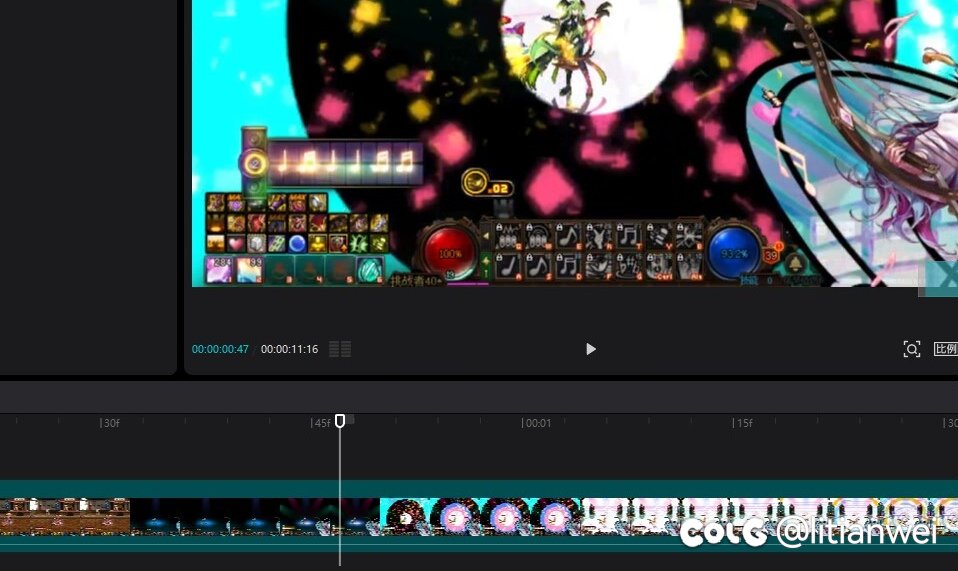Screen dimensions: 958x571
Task: Click the total duration 00:00:11:16
Action: point(290,349)
